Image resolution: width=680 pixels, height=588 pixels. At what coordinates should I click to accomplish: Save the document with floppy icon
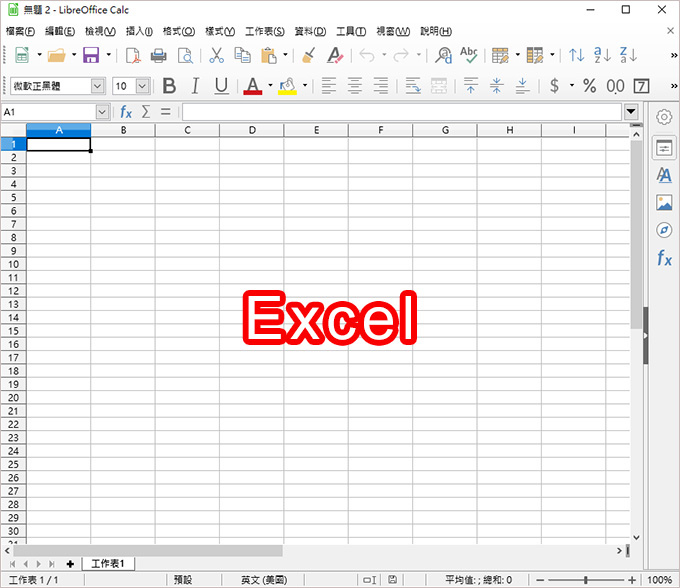pos(91,55)
